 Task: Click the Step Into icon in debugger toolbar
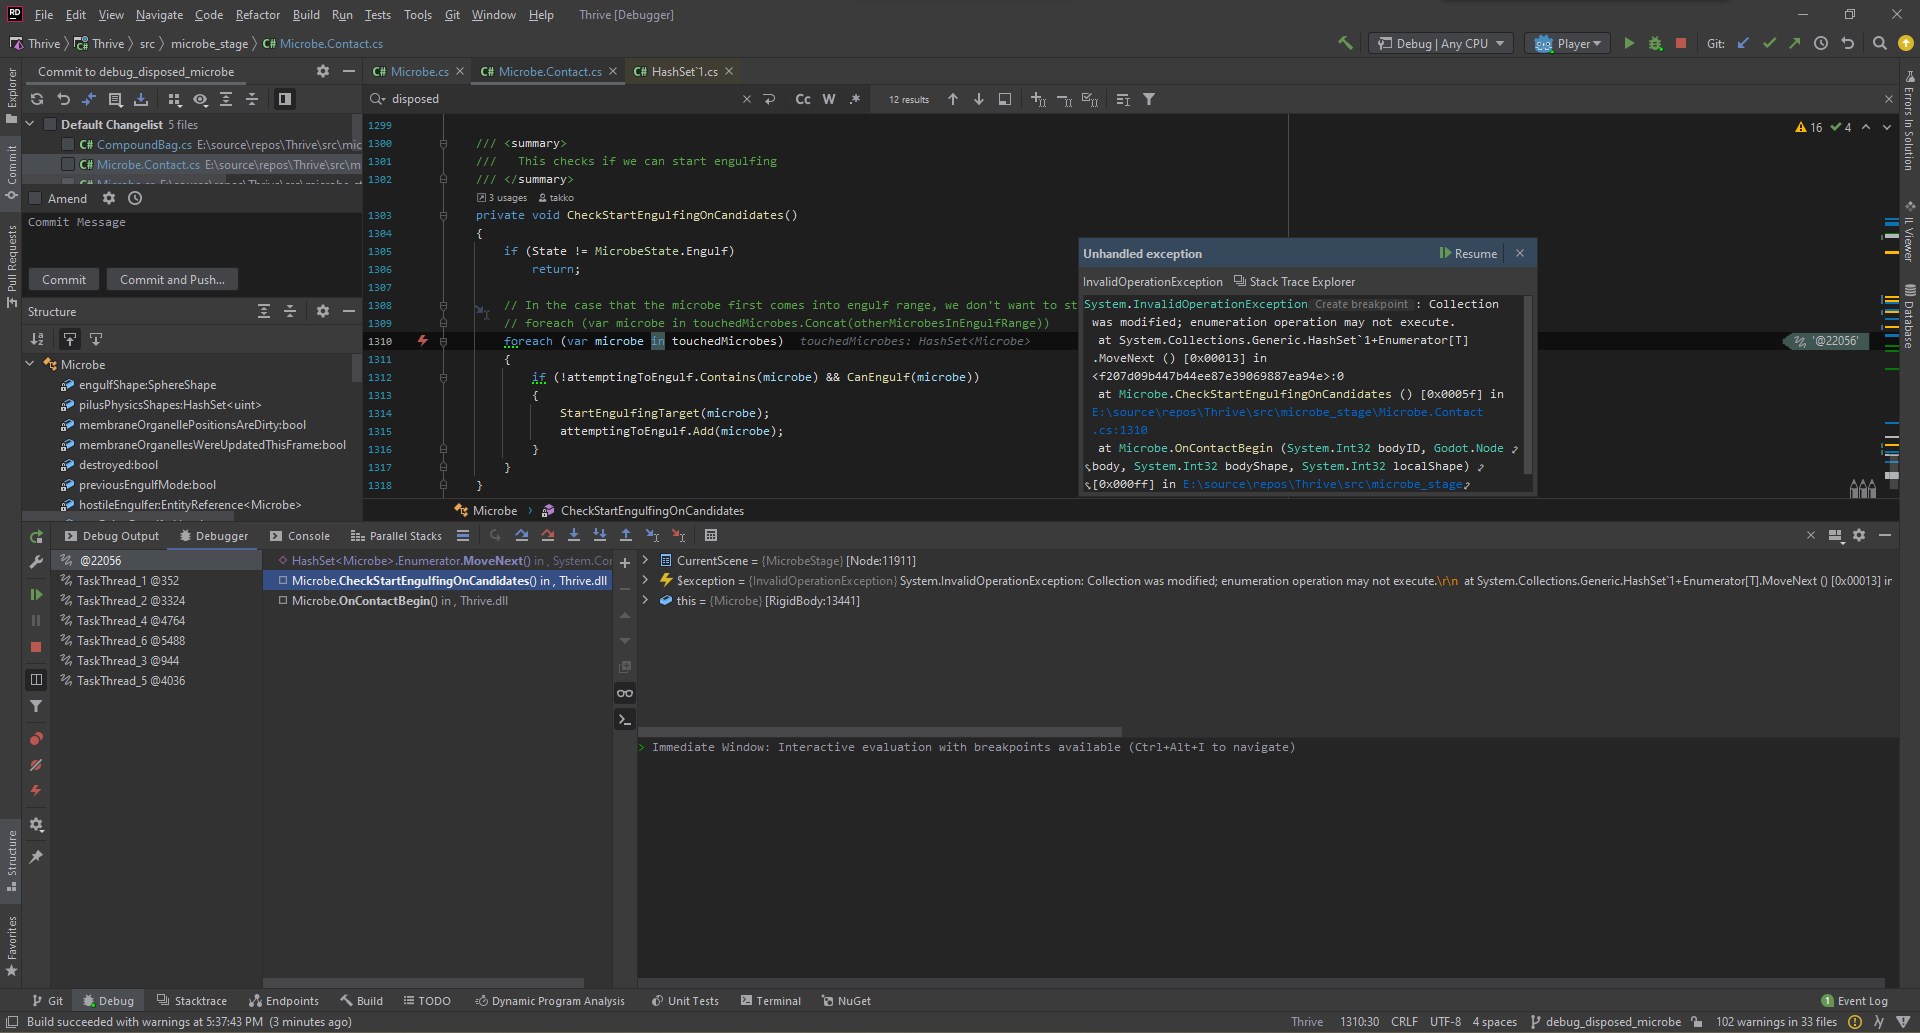pos(573,536)
